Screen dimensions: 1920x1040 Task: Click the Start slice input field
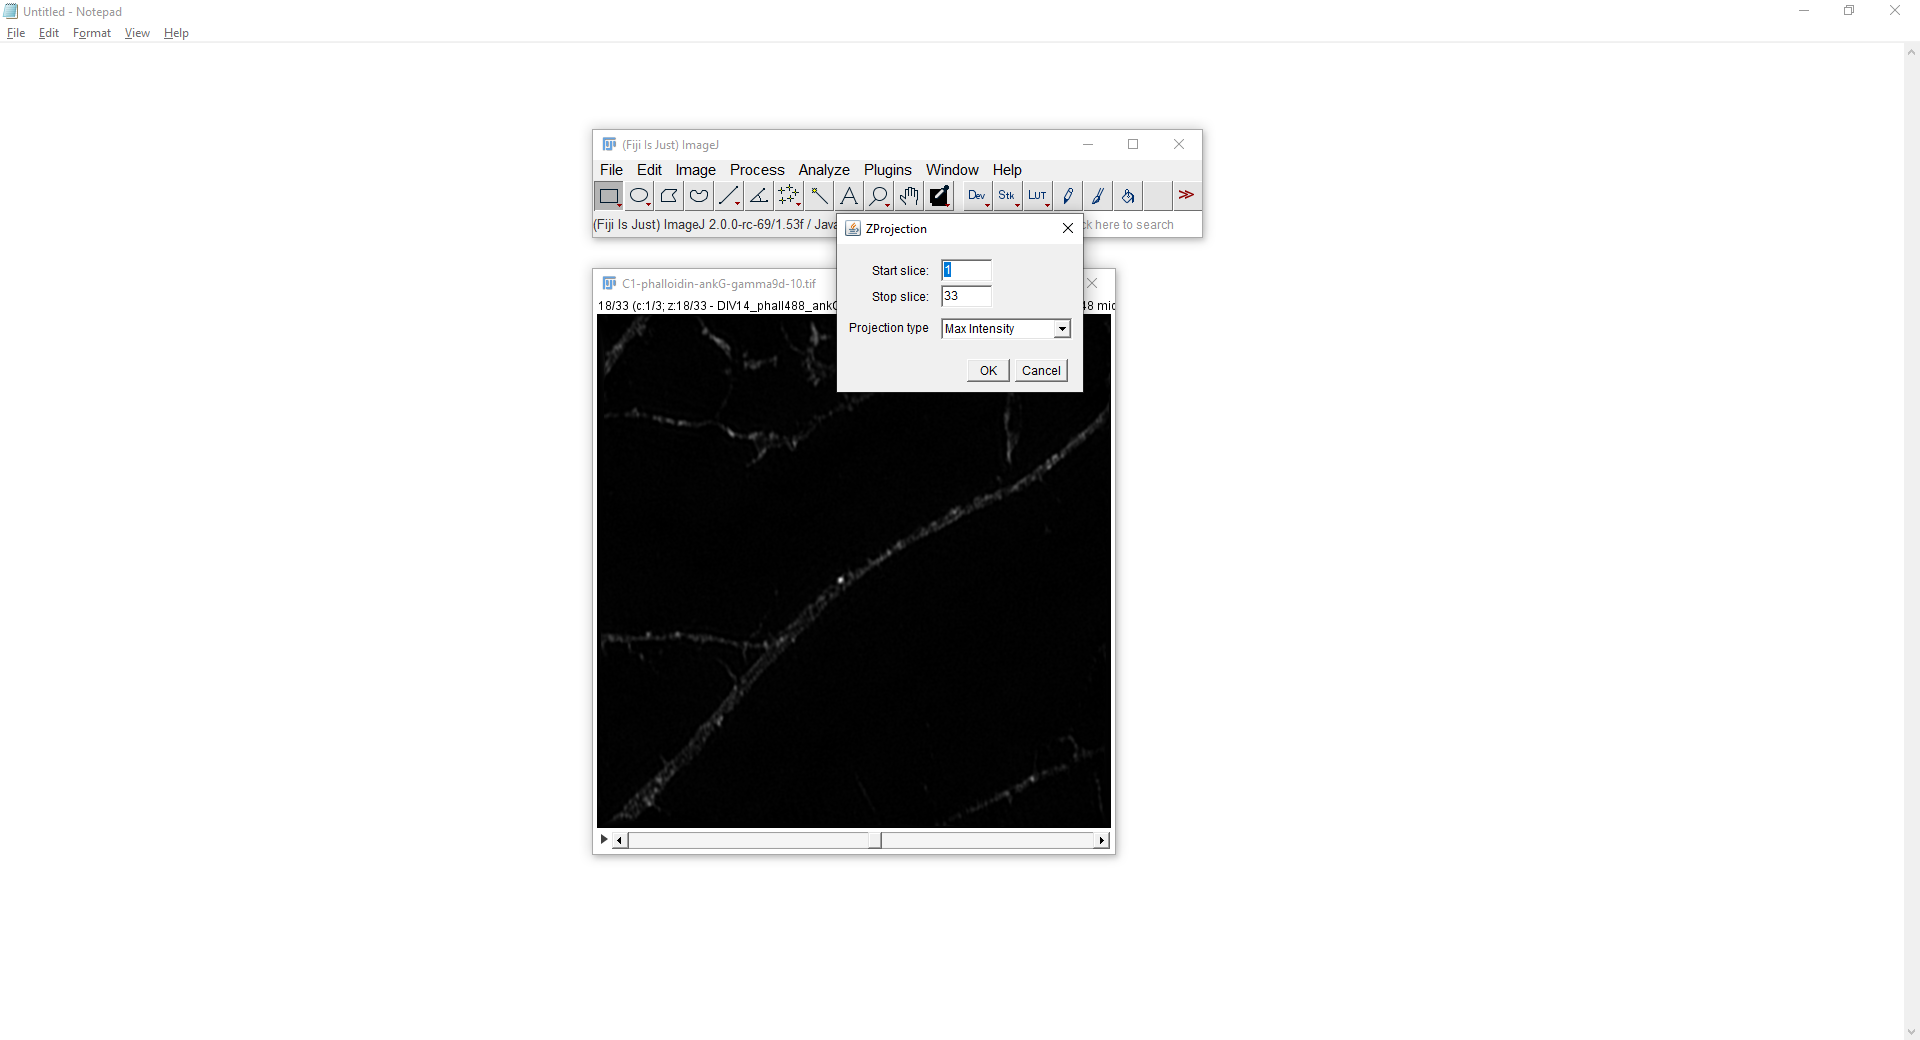pyautogui.click(x=966, y=270)
